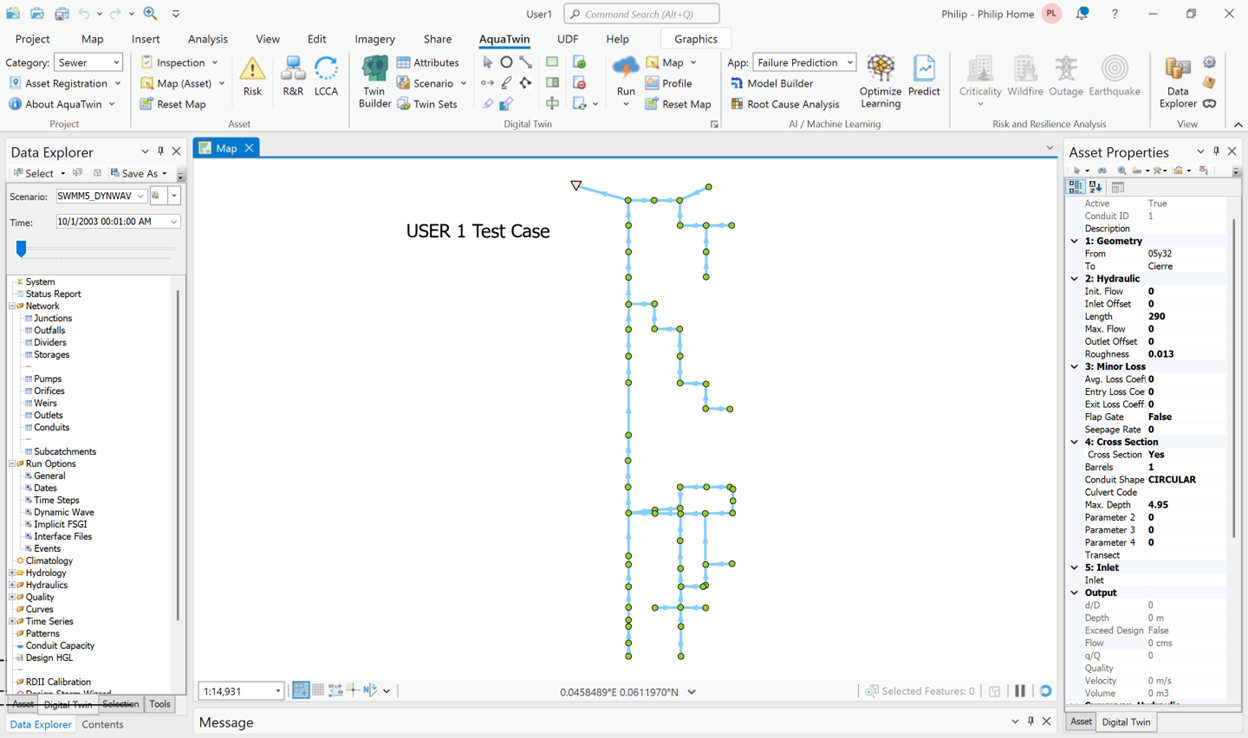
Task: Toggle Asset Properties categorized view
Action: coord(1076,187)
